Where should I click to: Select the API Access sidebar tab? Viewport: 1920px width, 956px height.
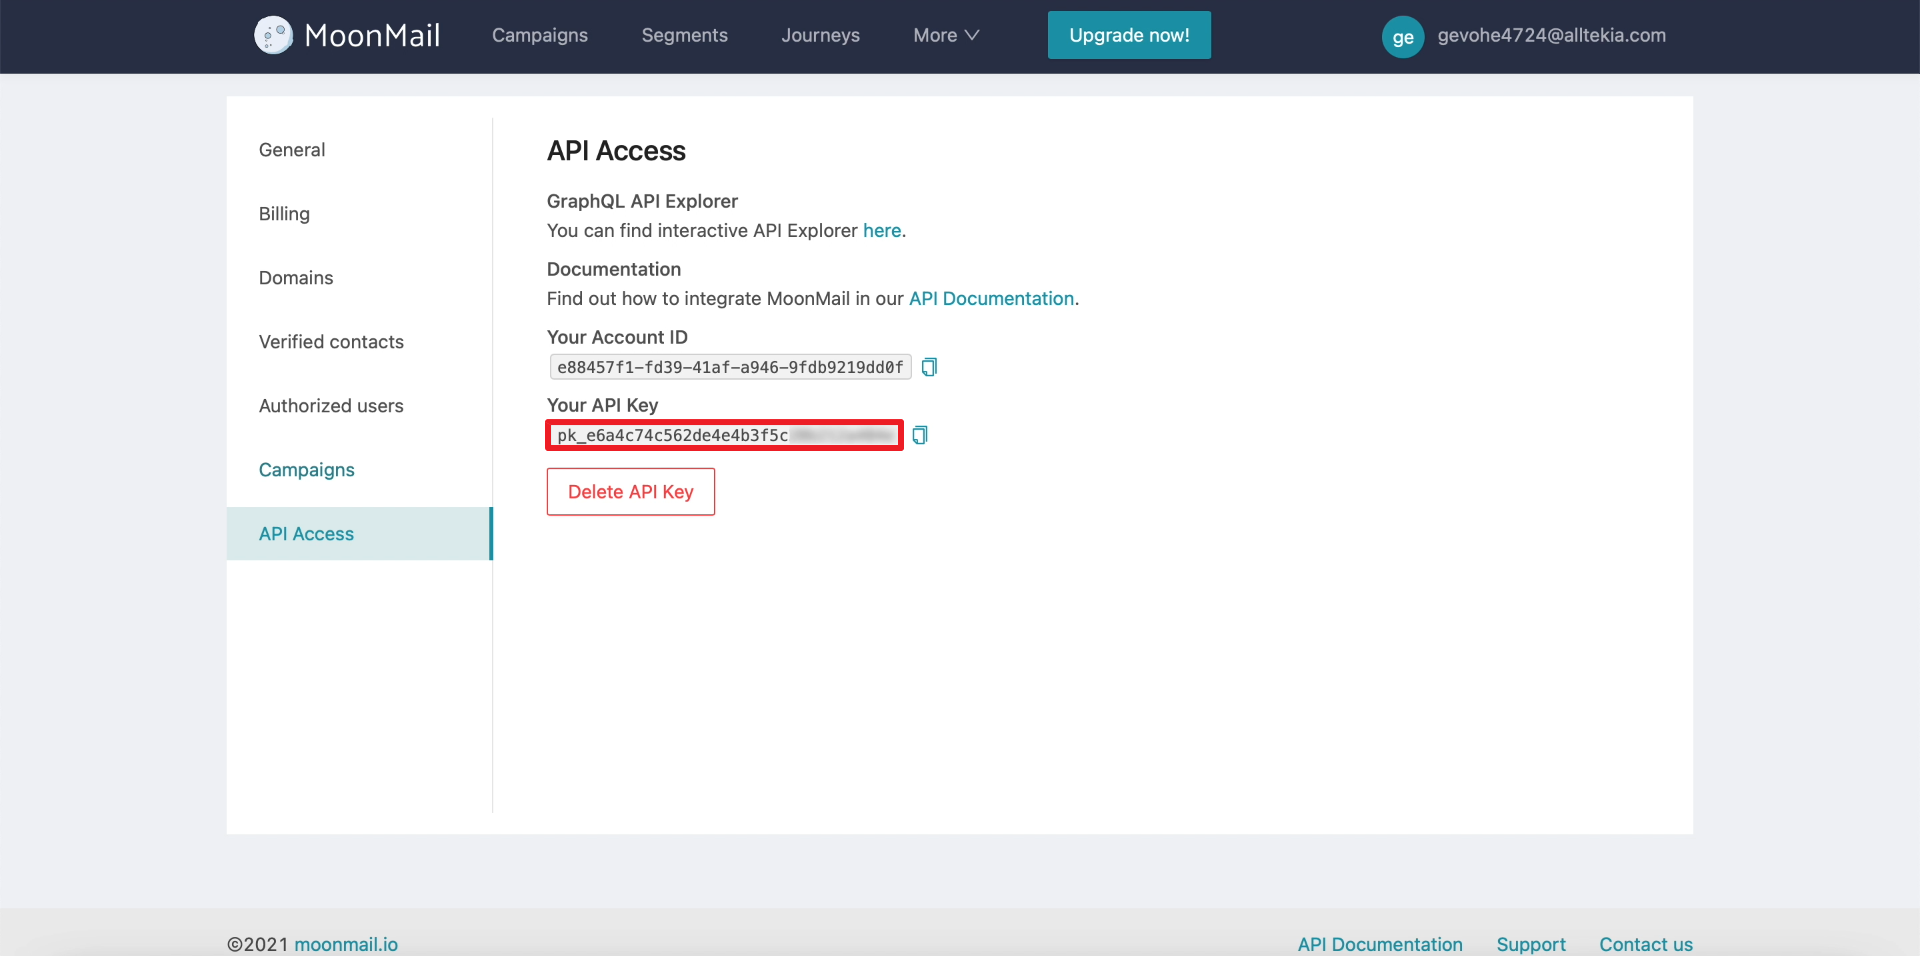tap(359, 534)
